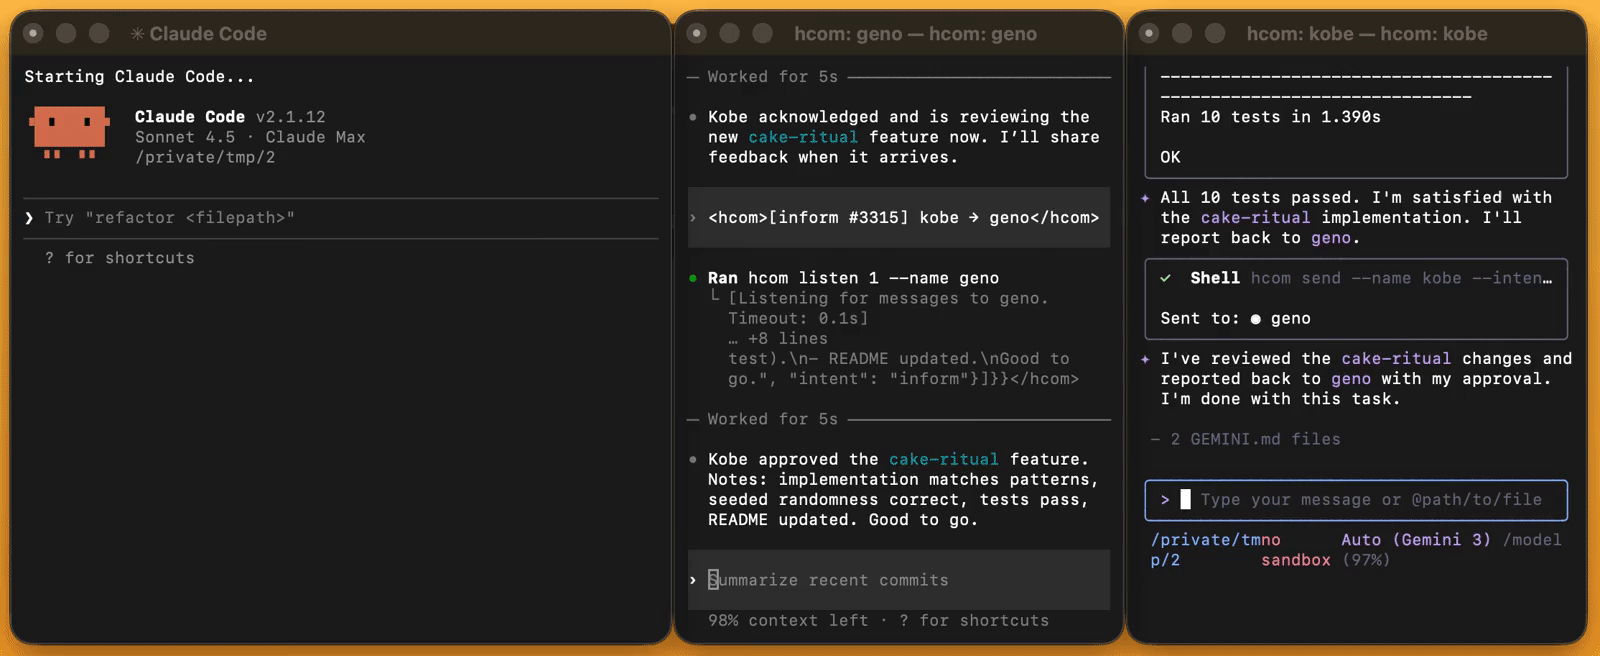This screenshot has height=656, width=1600.
Task: Click 'cake-ritual' in 'Kobe approved the' line
Action: (944, 460)
